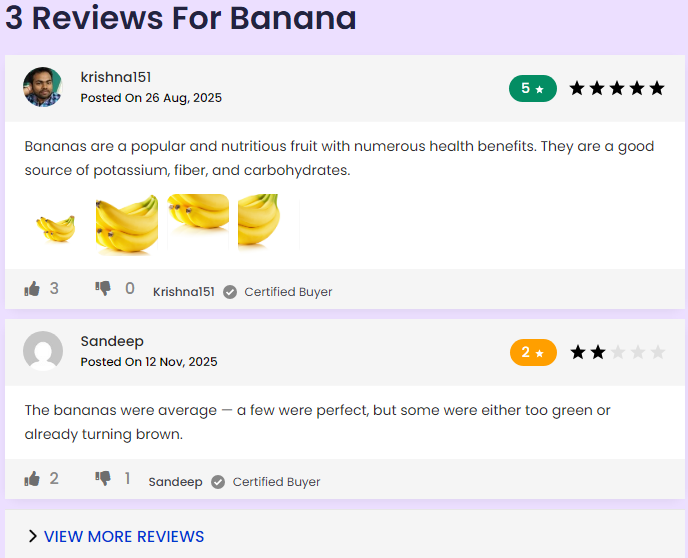
Task: Click the green 5-star rating badge
Action: pyautogui.click(x=533, y=89)
